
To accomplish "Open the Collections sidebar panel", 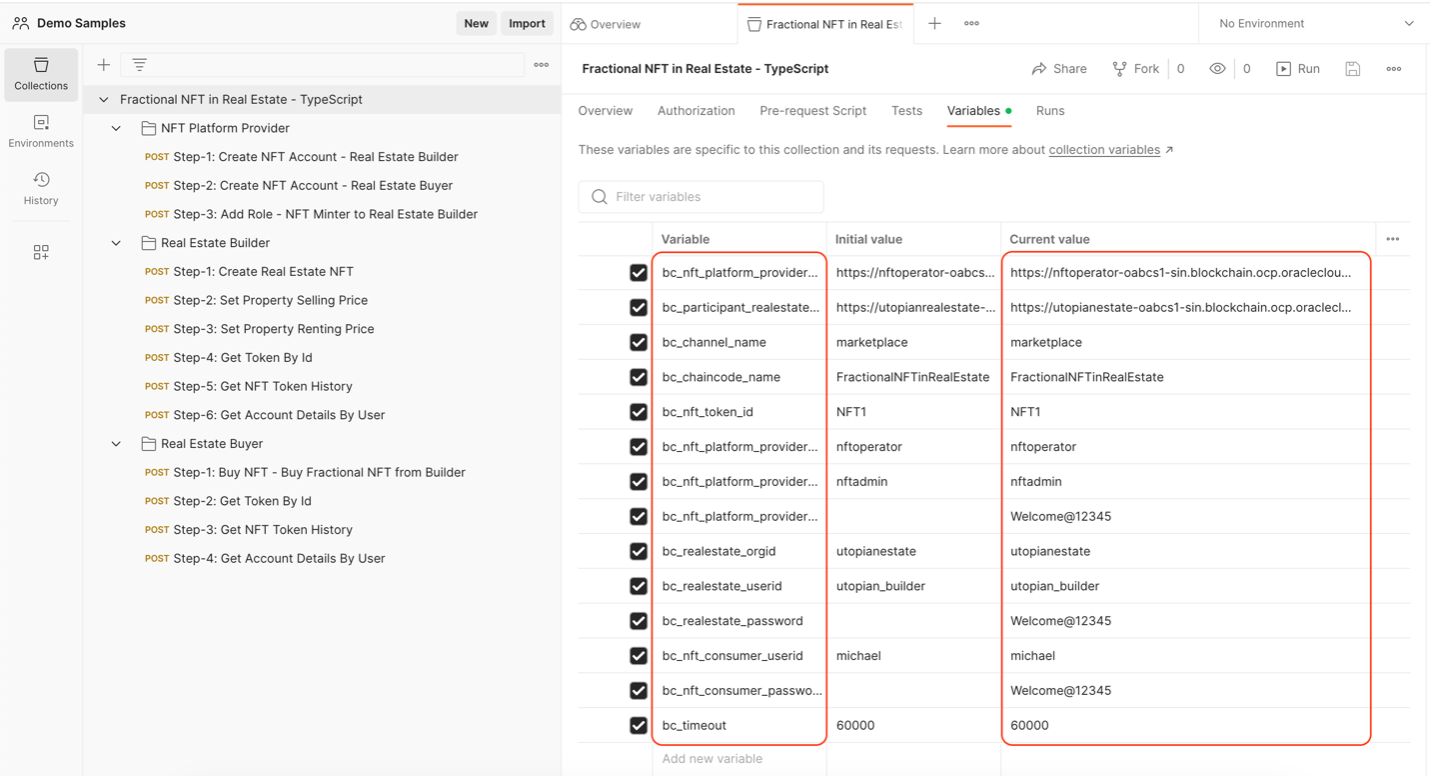I will [x=41, y=74].
